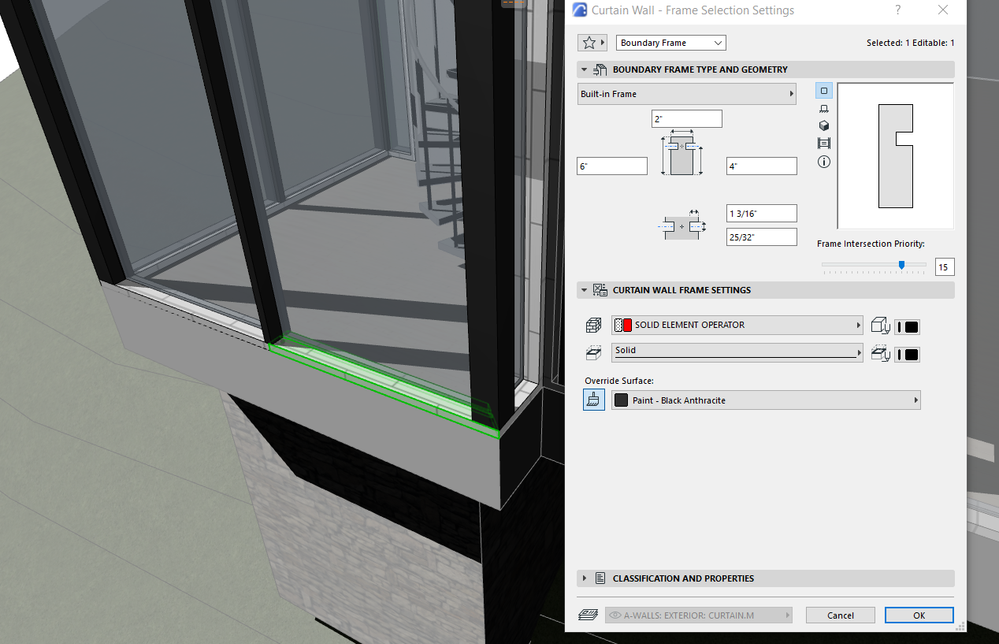Confirm settings with the OK button
Image resolution: width=999 pixels, height=644 pixels.
pyautogui.click(x=918, y=614)
